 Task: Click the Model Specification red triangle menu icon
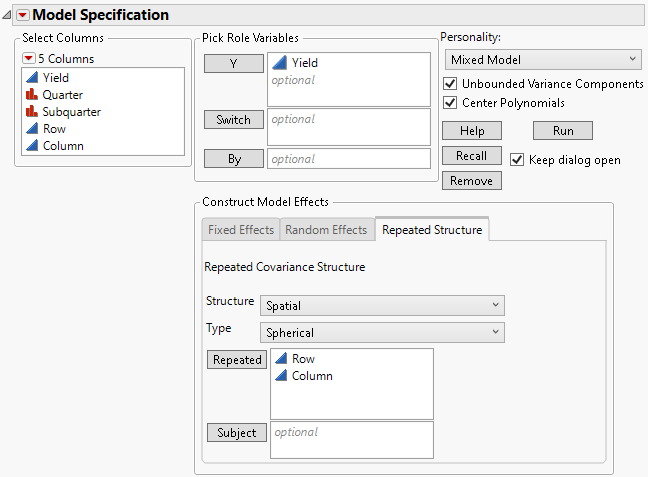pos(22,15)
